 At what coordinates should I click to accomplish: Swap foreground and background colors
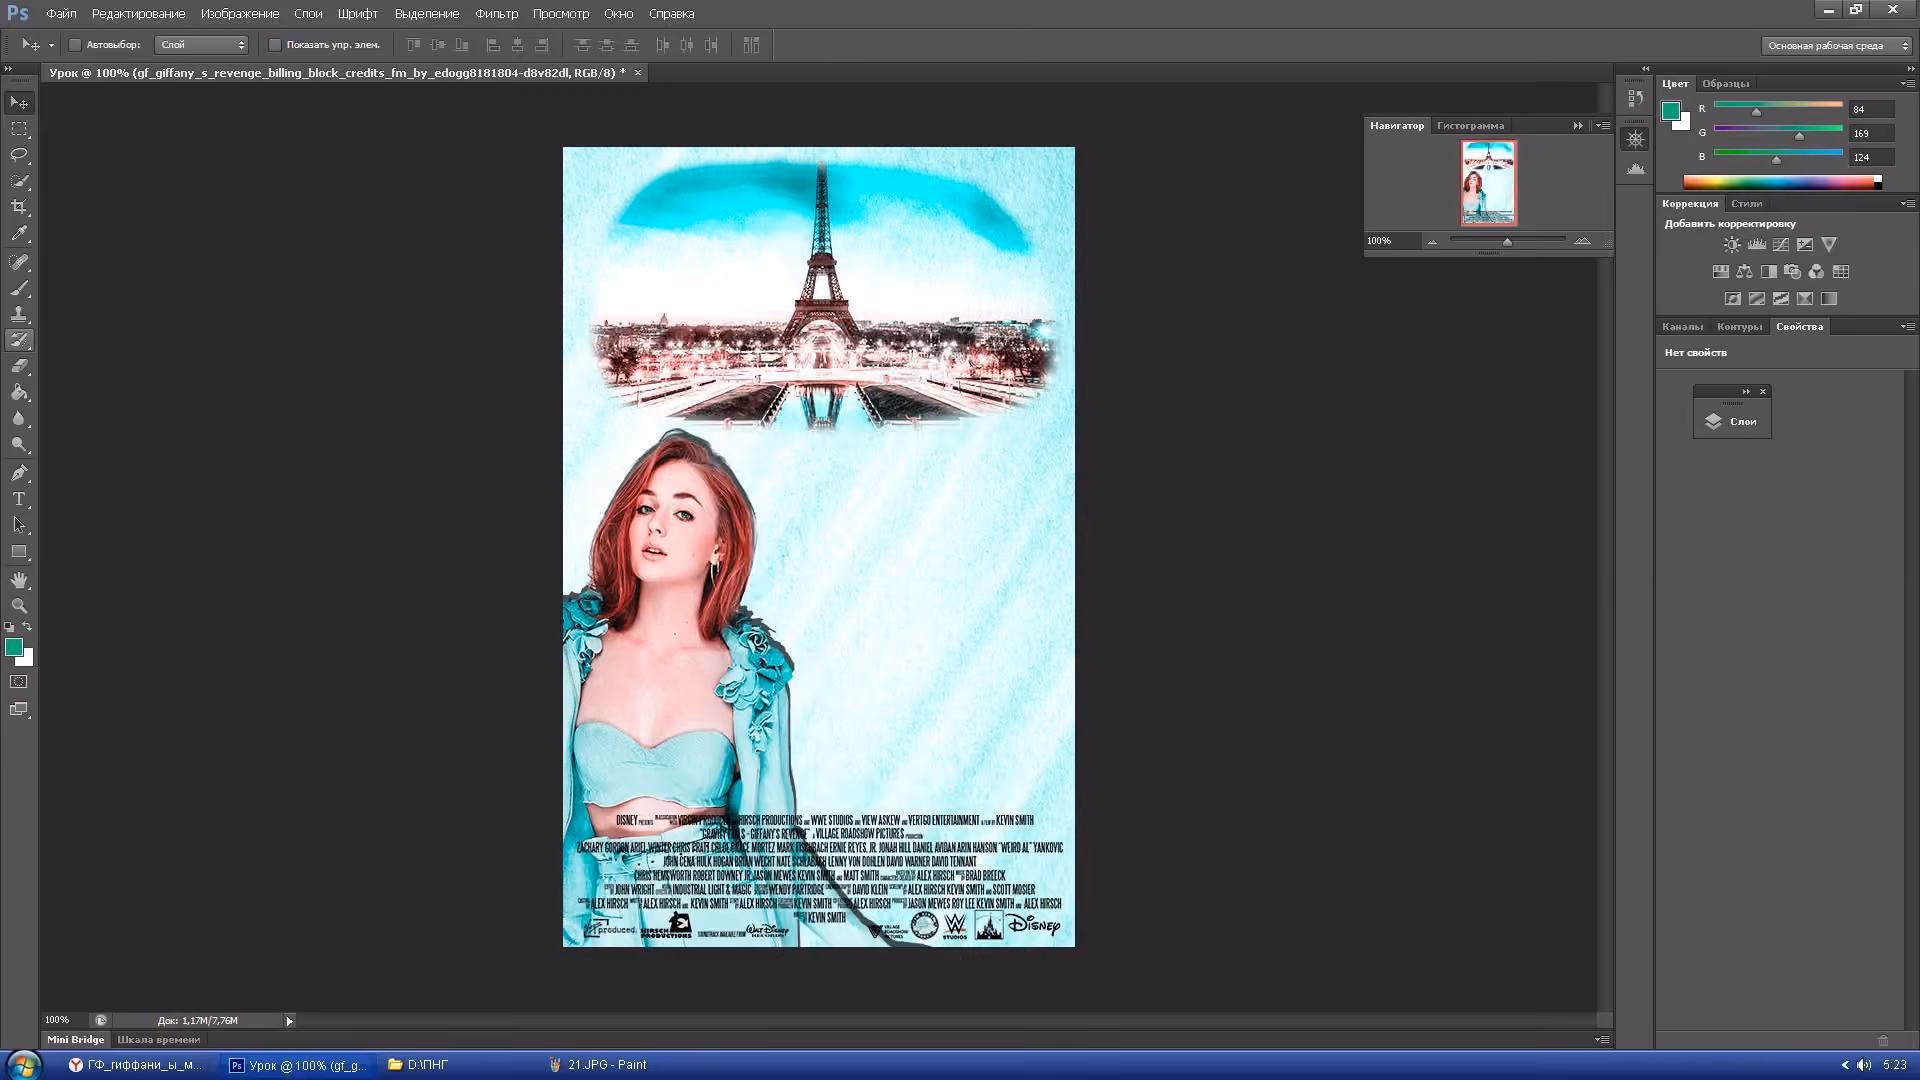tap(28, 627)
